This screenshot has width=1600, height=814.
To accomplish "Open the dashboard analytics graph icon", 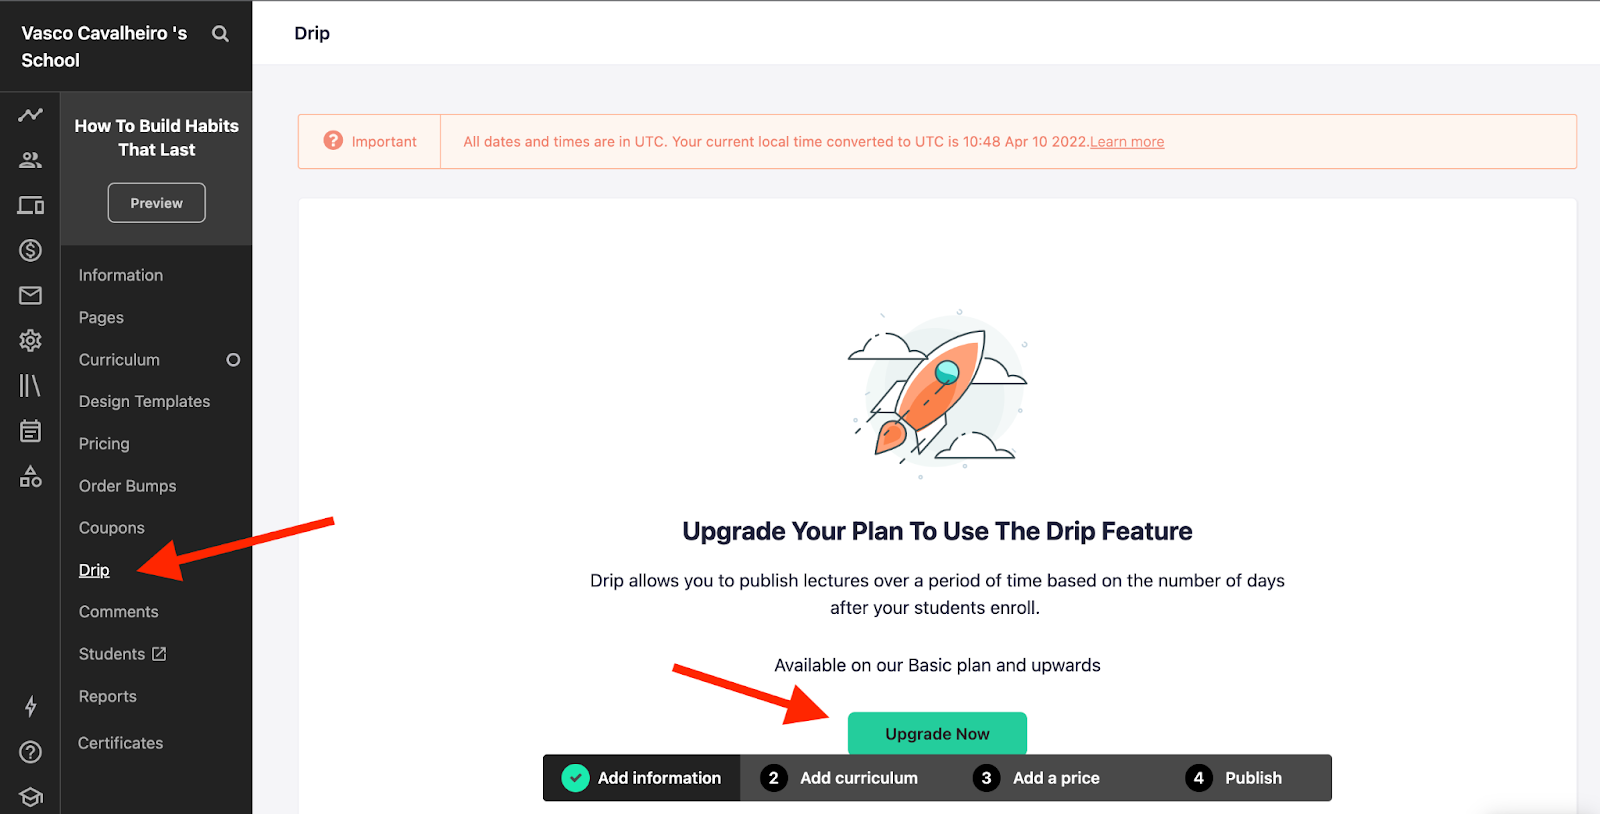I will pos(30,115).
